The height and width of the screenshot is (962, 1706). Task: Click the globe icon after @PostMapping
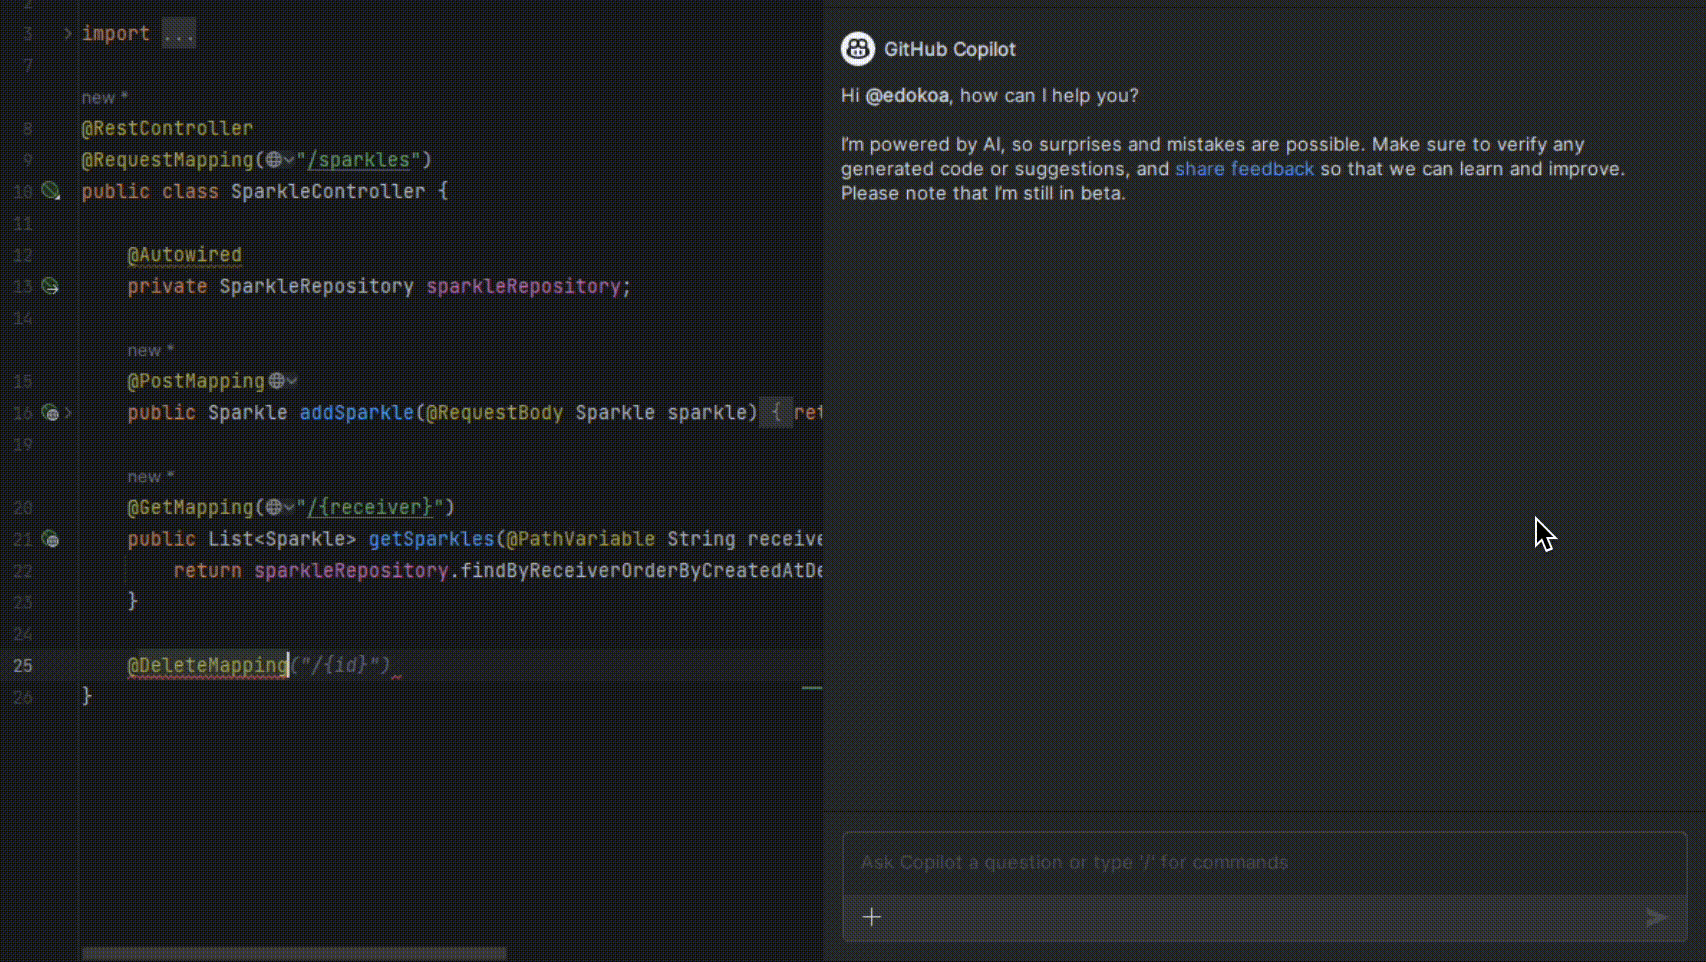276,381
